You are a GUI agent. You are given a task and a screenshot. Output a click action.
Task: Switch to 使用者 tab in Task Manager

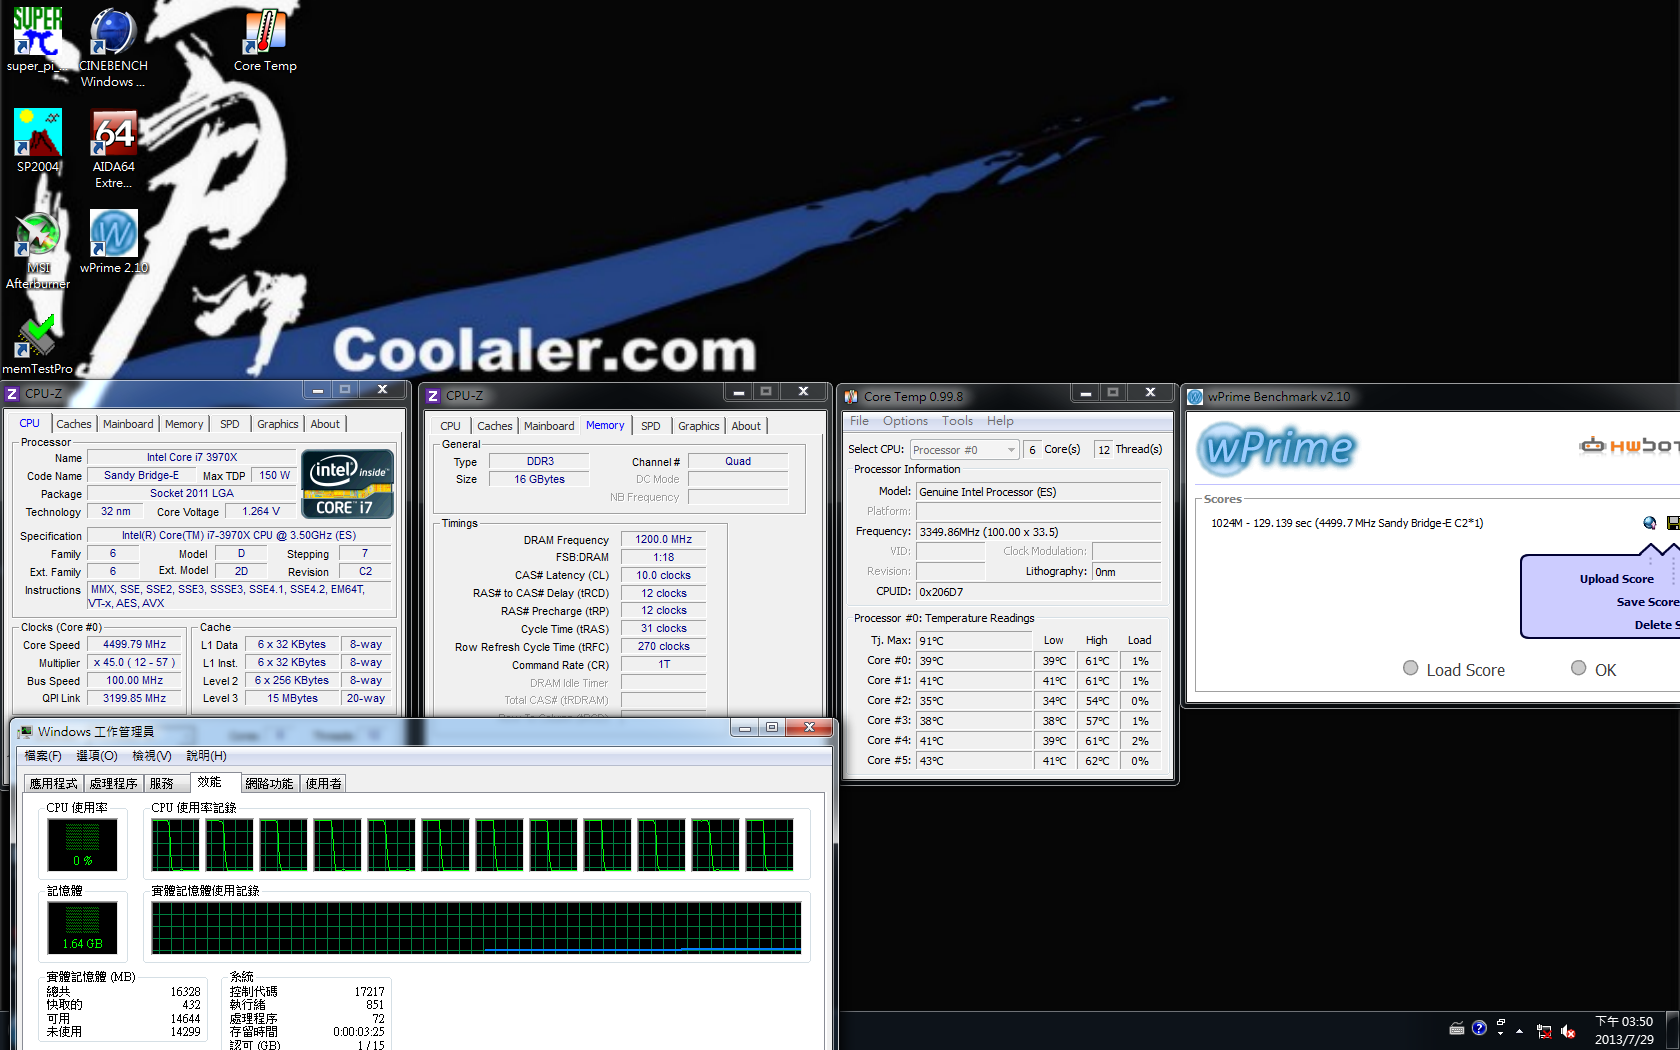323,783
